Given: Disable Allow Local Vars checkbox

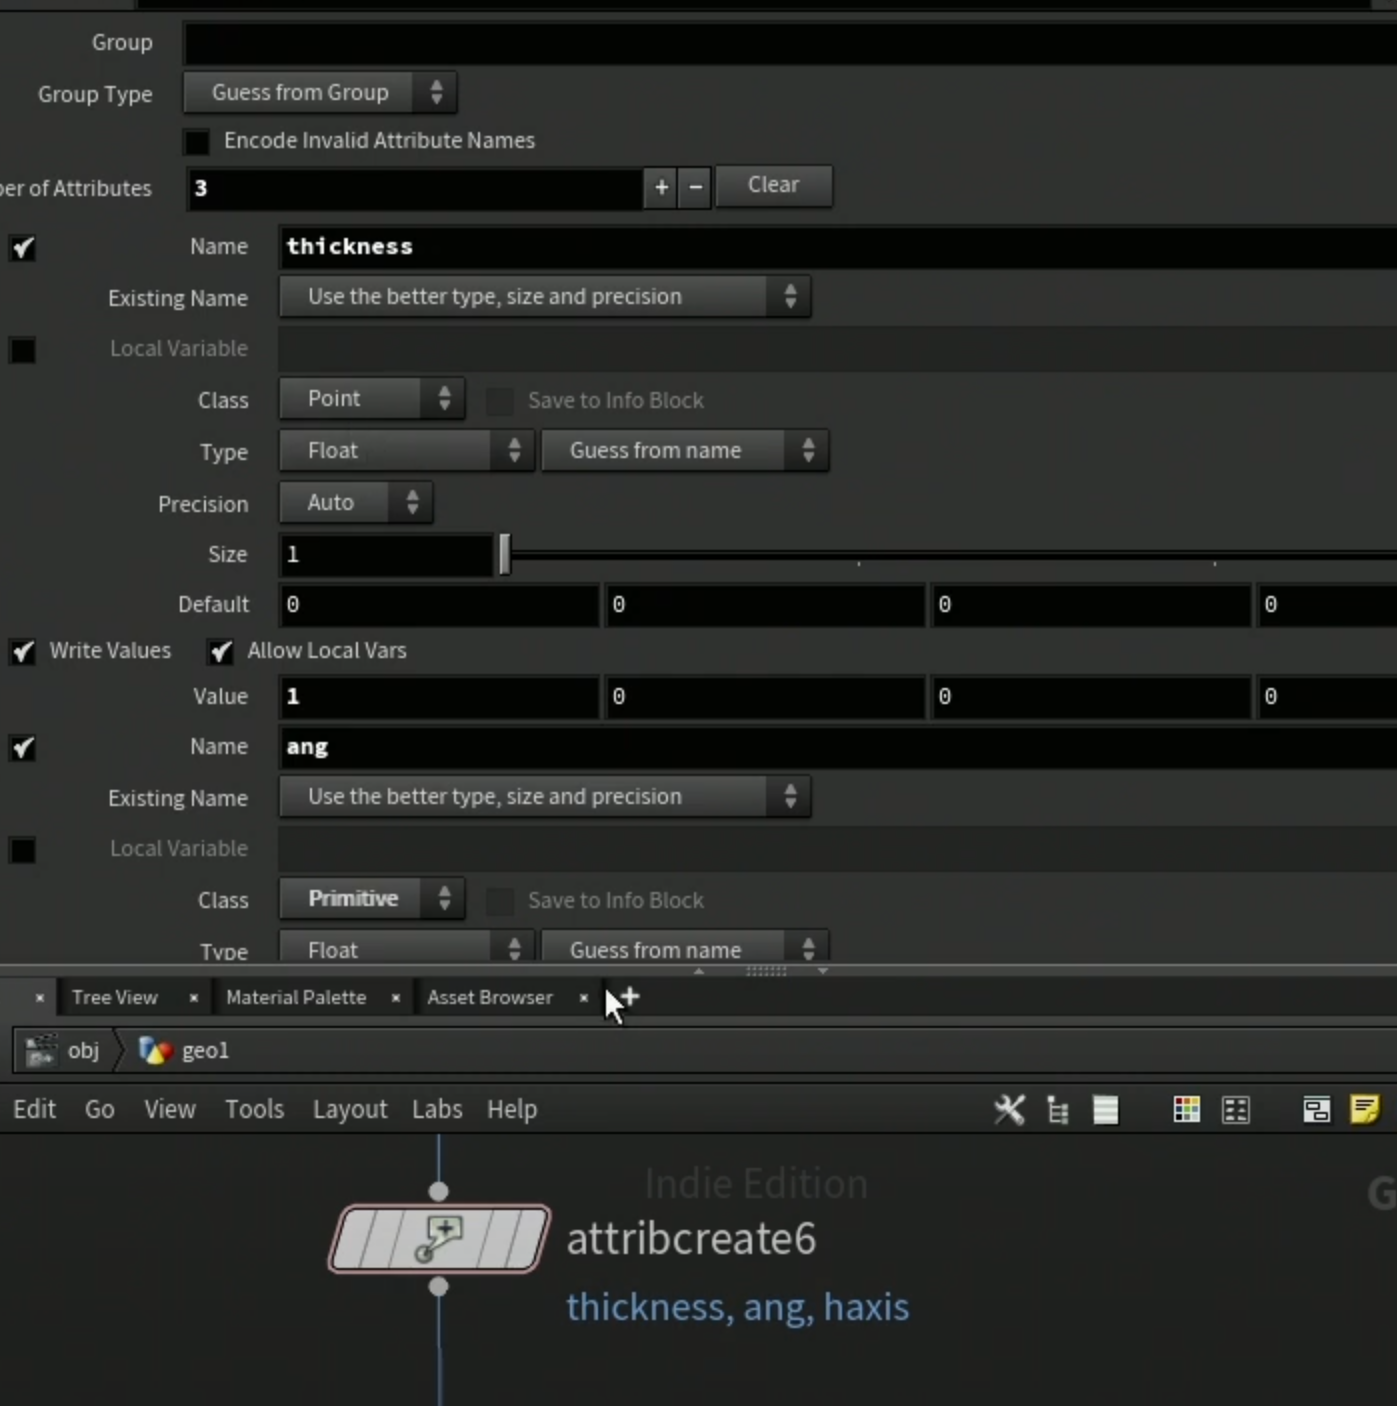Looking at the screenshot, I should point(220,651).
